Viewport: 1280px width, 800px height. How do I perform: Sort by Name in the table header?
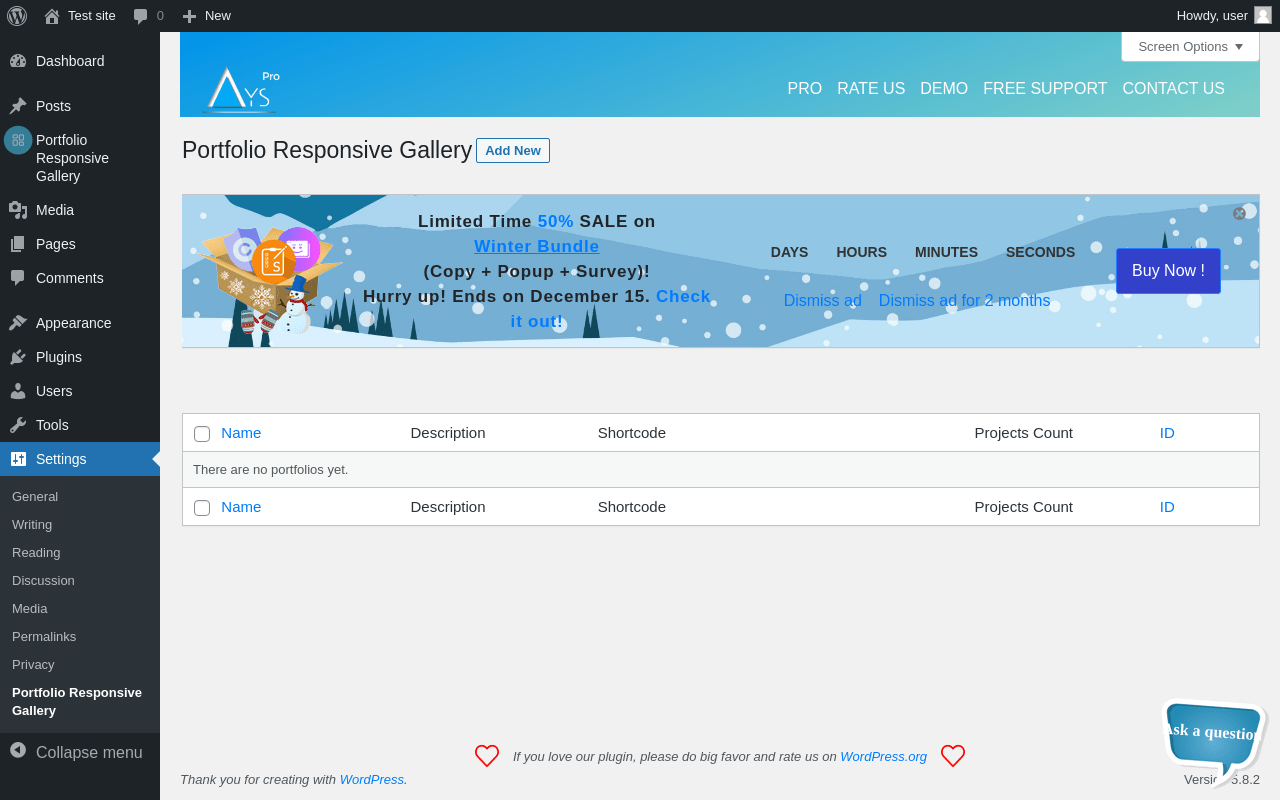point(241,432)
